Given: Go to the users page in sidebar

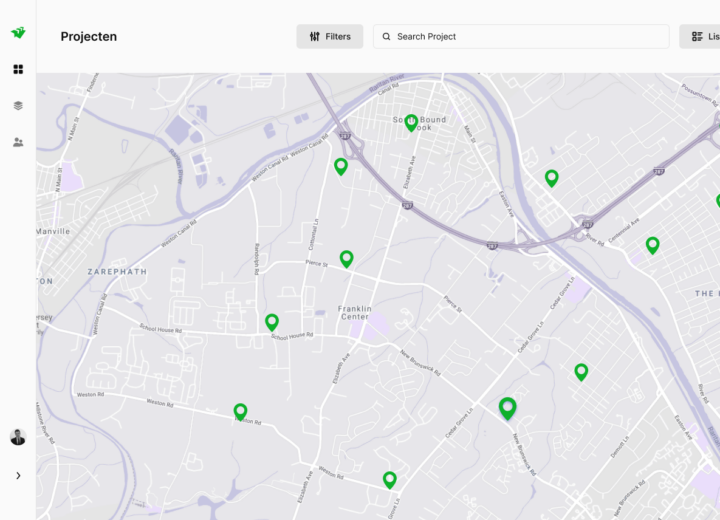Looking at the screenshot, I should coord(18,142).
